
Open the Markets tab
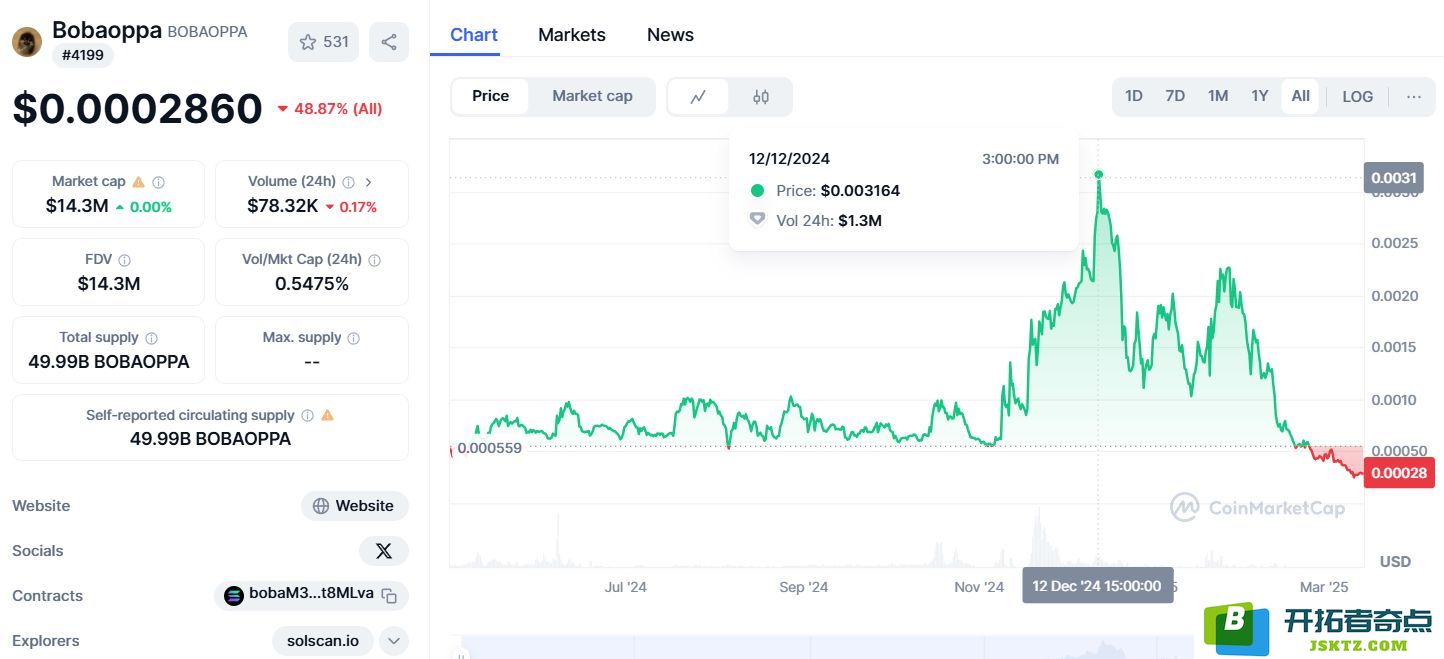[572, 35]
